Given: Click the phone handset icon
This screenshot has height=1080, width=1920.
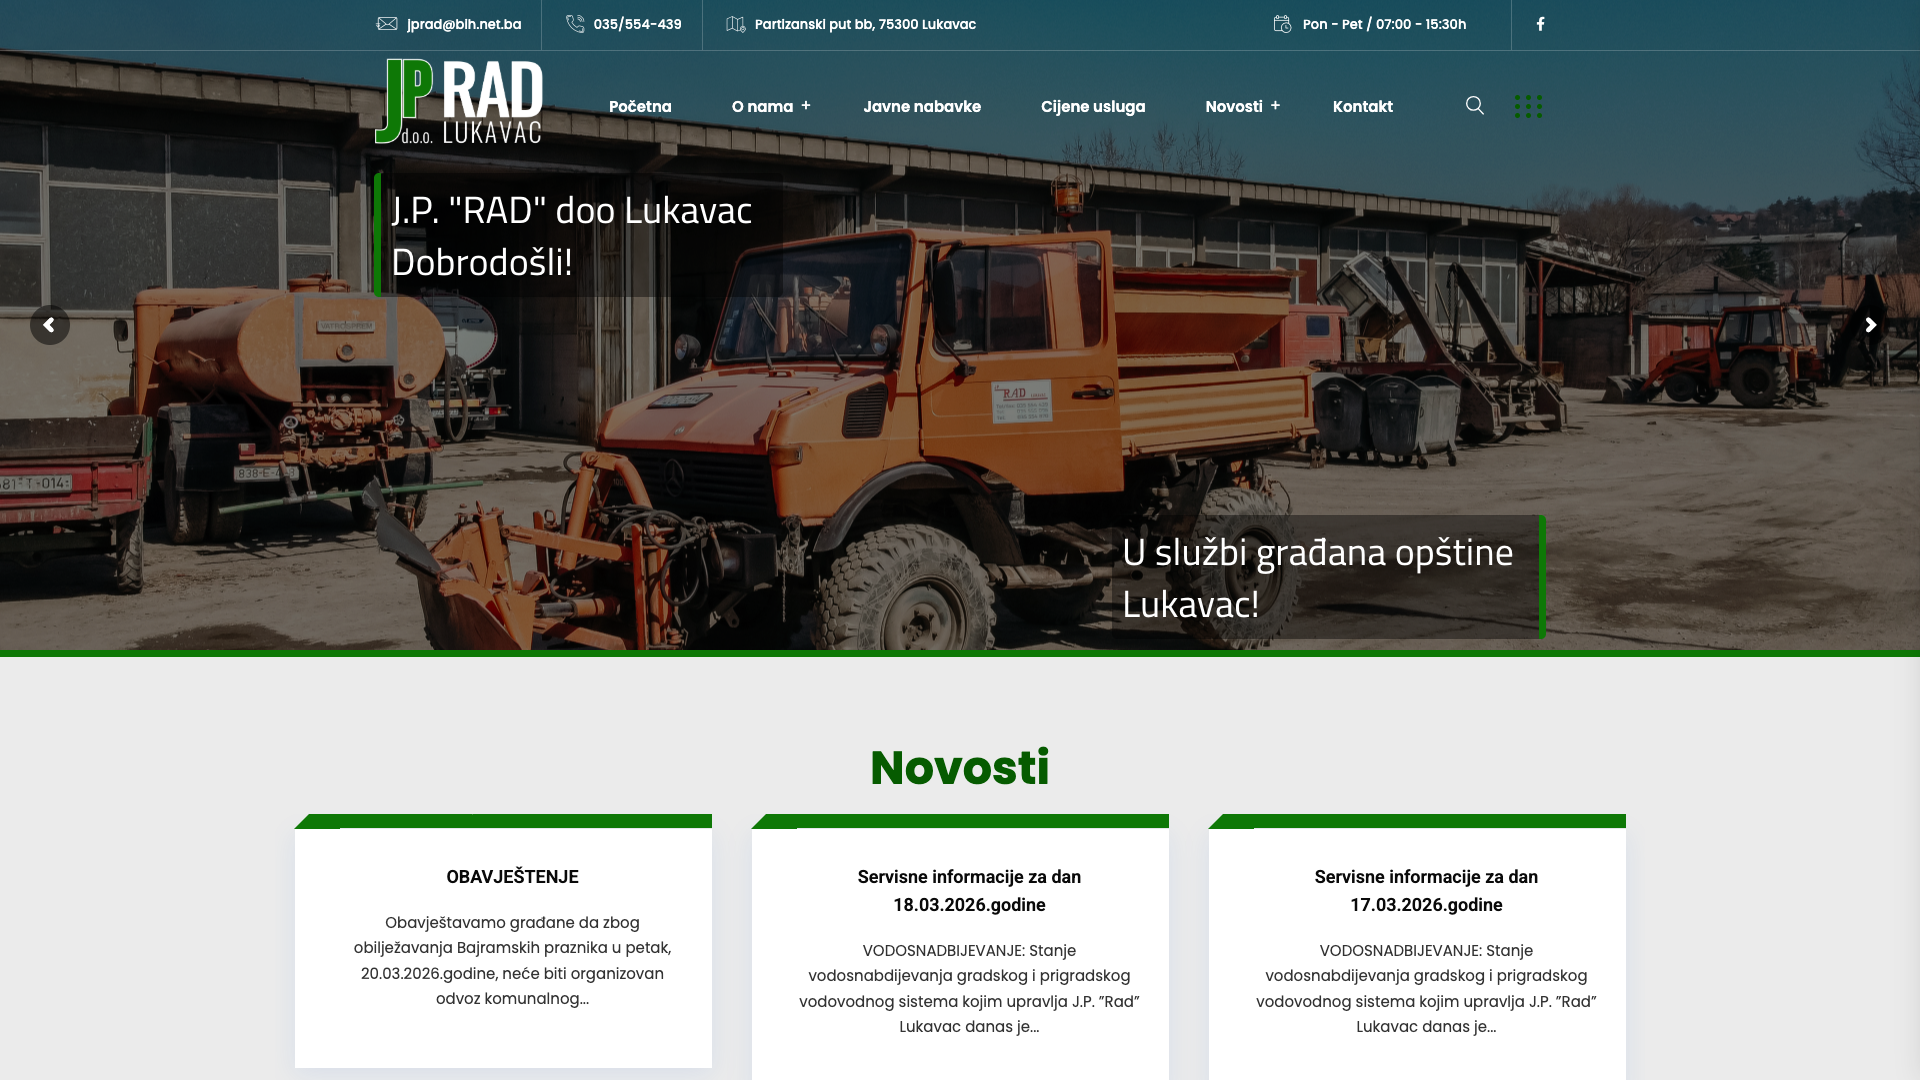Looking at the screenshot, I should coord(575,24).
